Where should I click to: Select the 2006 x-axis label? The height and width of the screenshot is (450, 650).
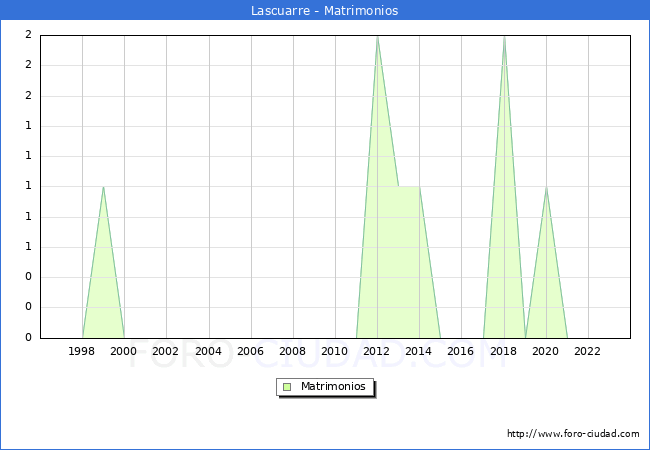250,351
